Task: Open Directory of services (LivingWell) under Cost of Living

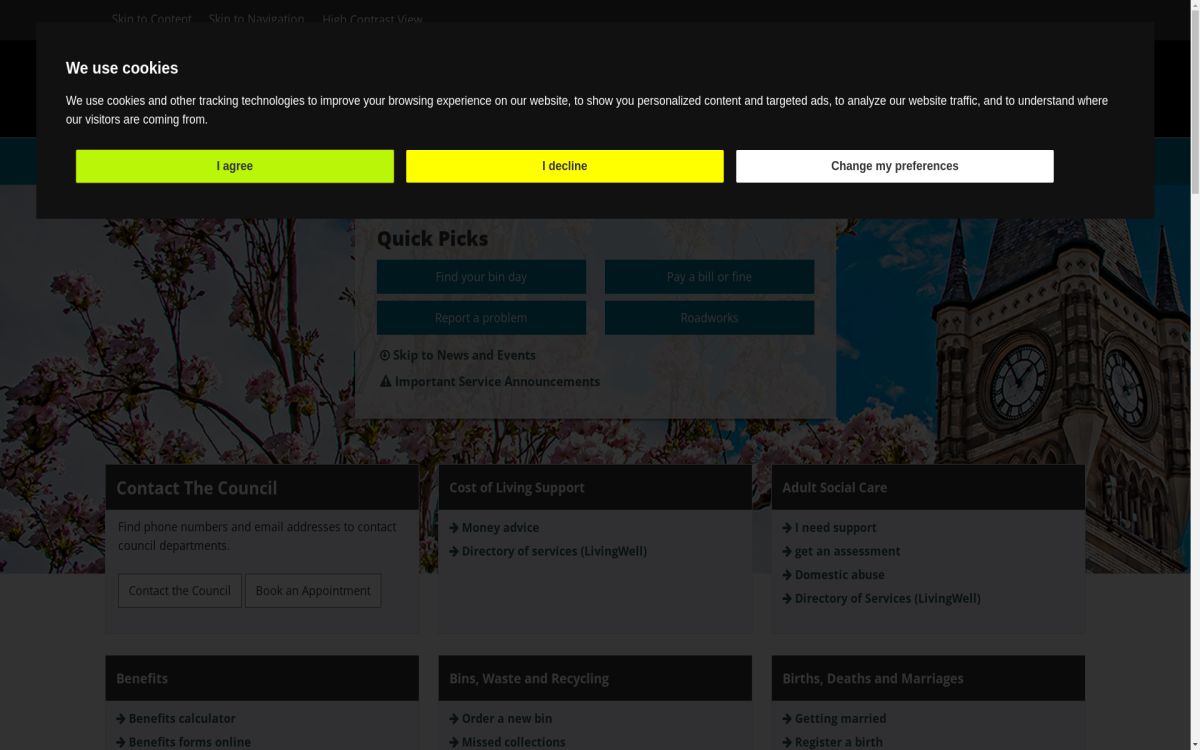Action: pyautogui.click(x=554, y=551)
